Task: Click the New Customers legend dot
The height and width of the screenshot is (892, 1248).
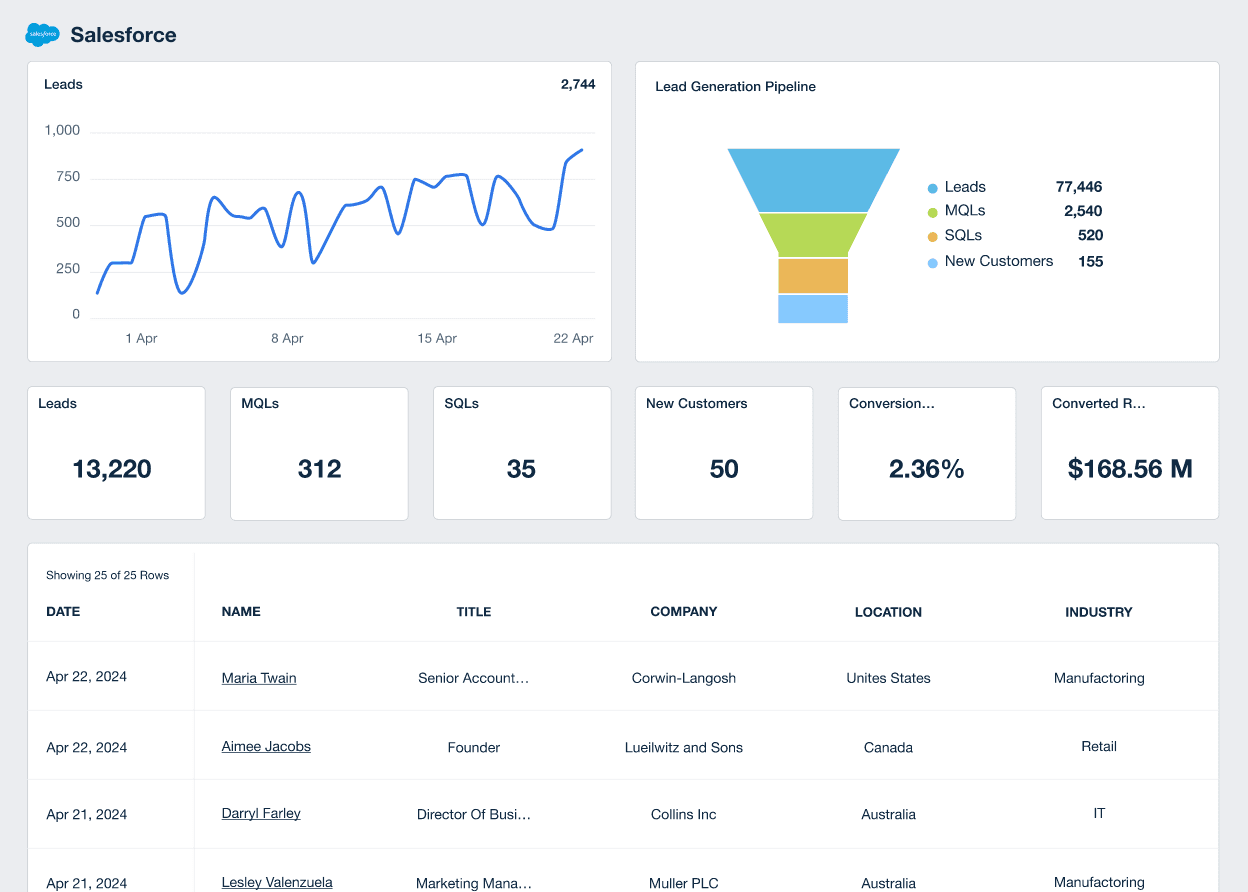Action: click(x=931, y=261)
